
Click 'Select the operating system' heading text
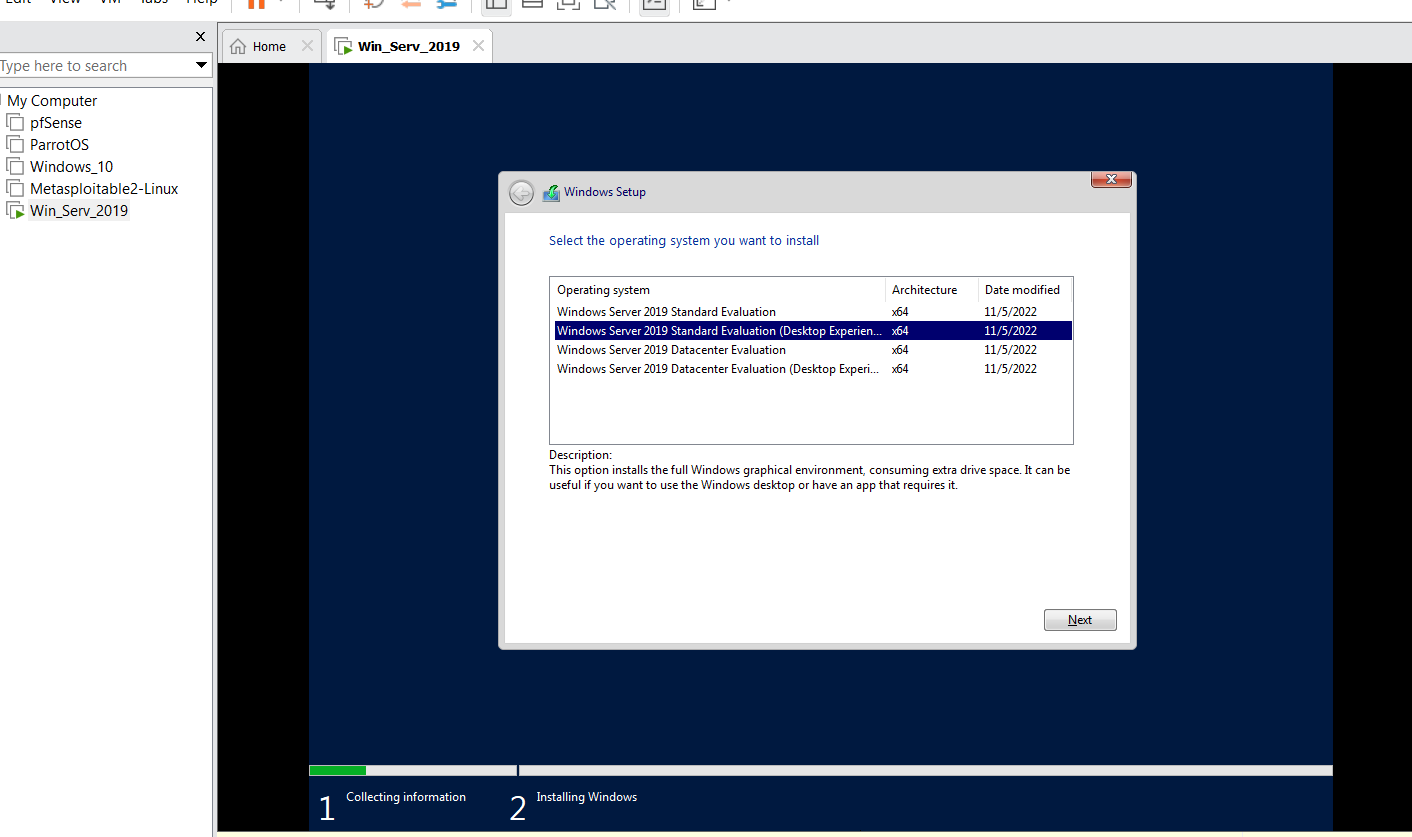coord(684,241)
